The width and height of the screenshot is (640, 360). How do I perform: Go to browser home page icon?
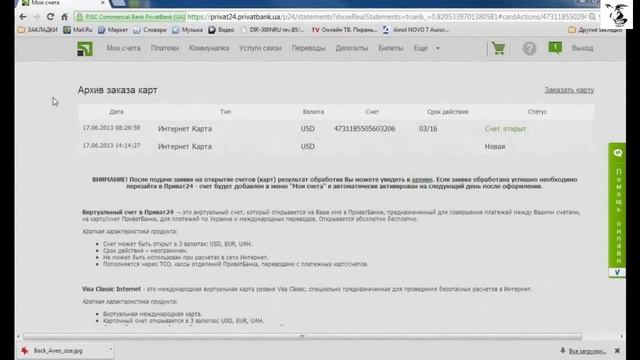tap(64, 17)
